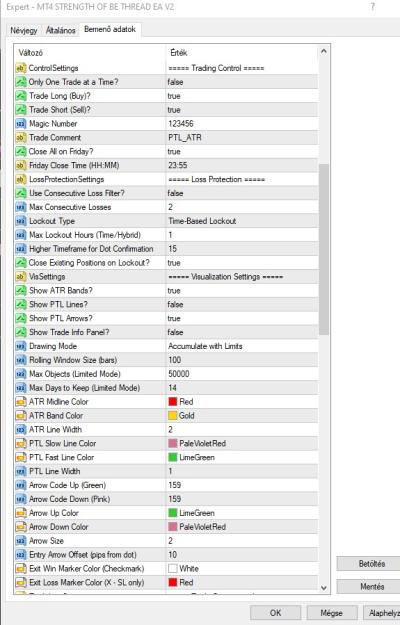The height and width of the screenshot is (625, 400).
Task: Click the Lockout Type icon
Action: (21, 221)
